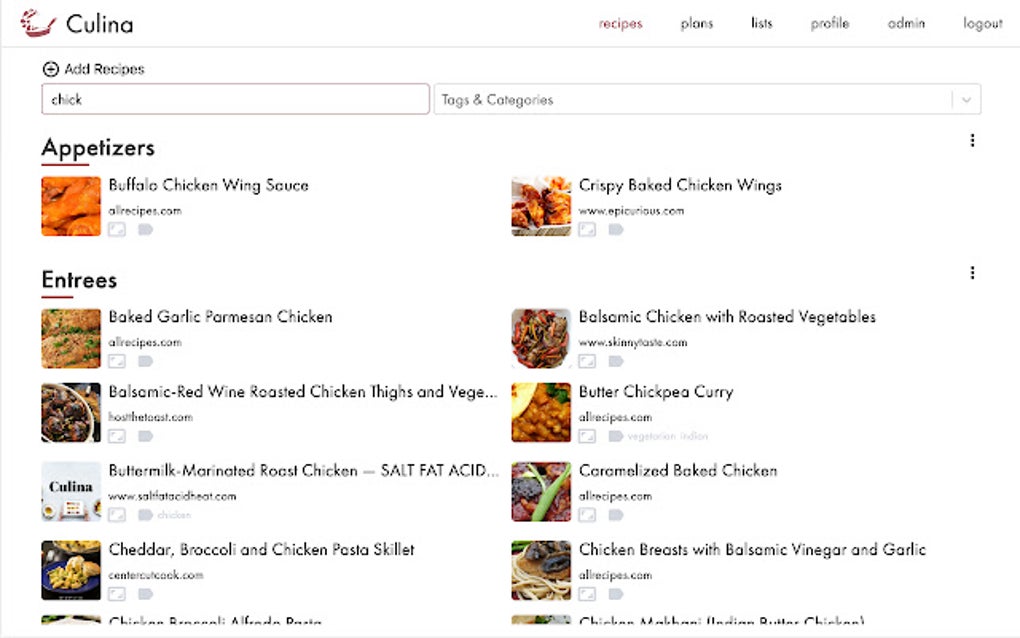Click the image icon under Crispy Baked Chicken Wings
1020x638 pixels.
pos(587,230)
